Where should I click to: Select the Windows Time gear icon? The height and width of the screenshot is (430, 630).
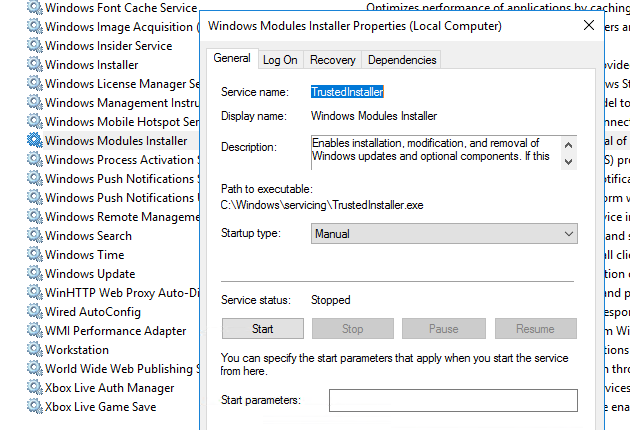35,254
